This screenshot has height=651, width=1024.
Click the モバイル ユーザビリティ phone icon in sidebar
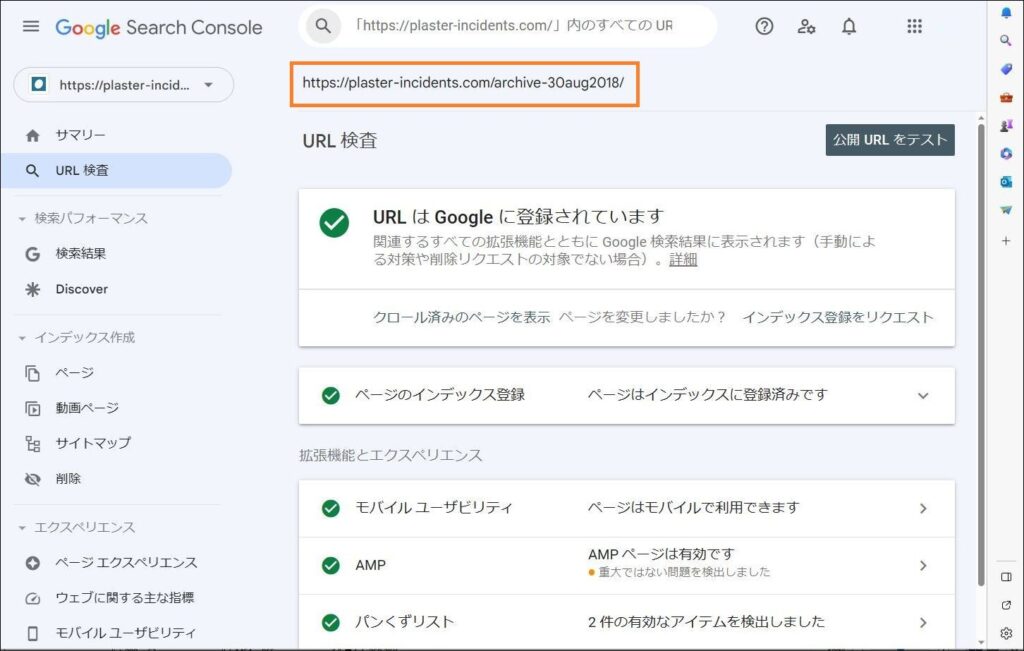pyautogui.click(x=32, y=633)
